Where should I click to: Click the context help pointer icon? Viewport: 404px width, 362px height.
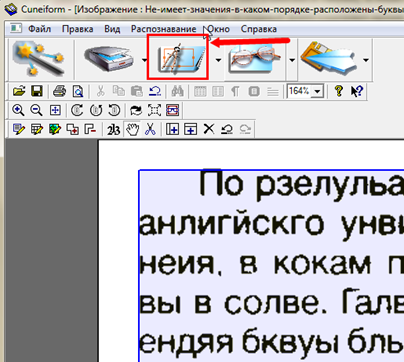[x=357, y=91]
